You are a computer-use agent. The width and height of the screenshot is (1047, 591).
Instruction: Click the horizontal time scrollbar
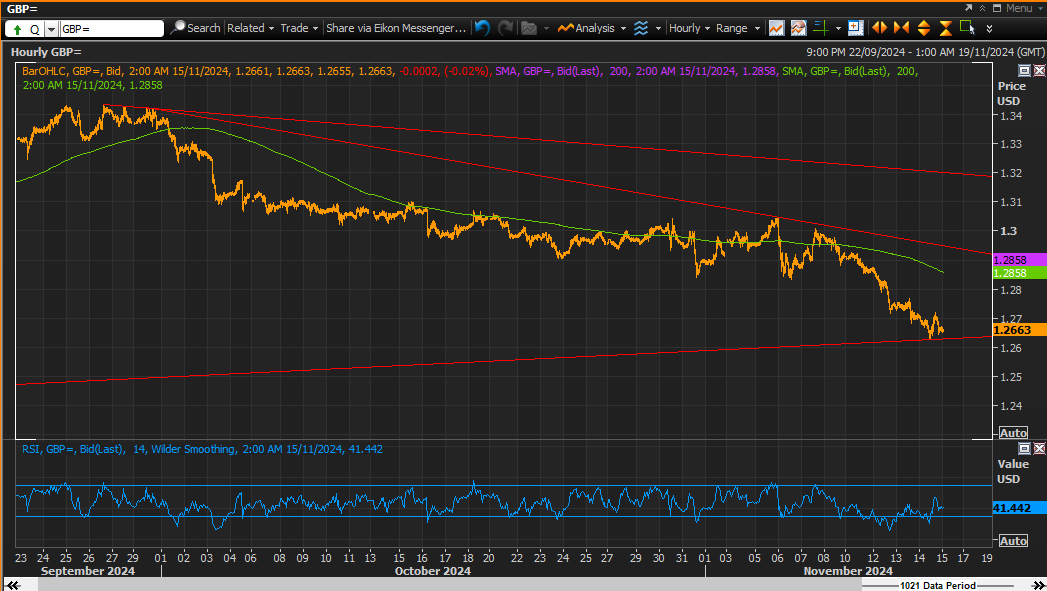click(x=449, y=585)
